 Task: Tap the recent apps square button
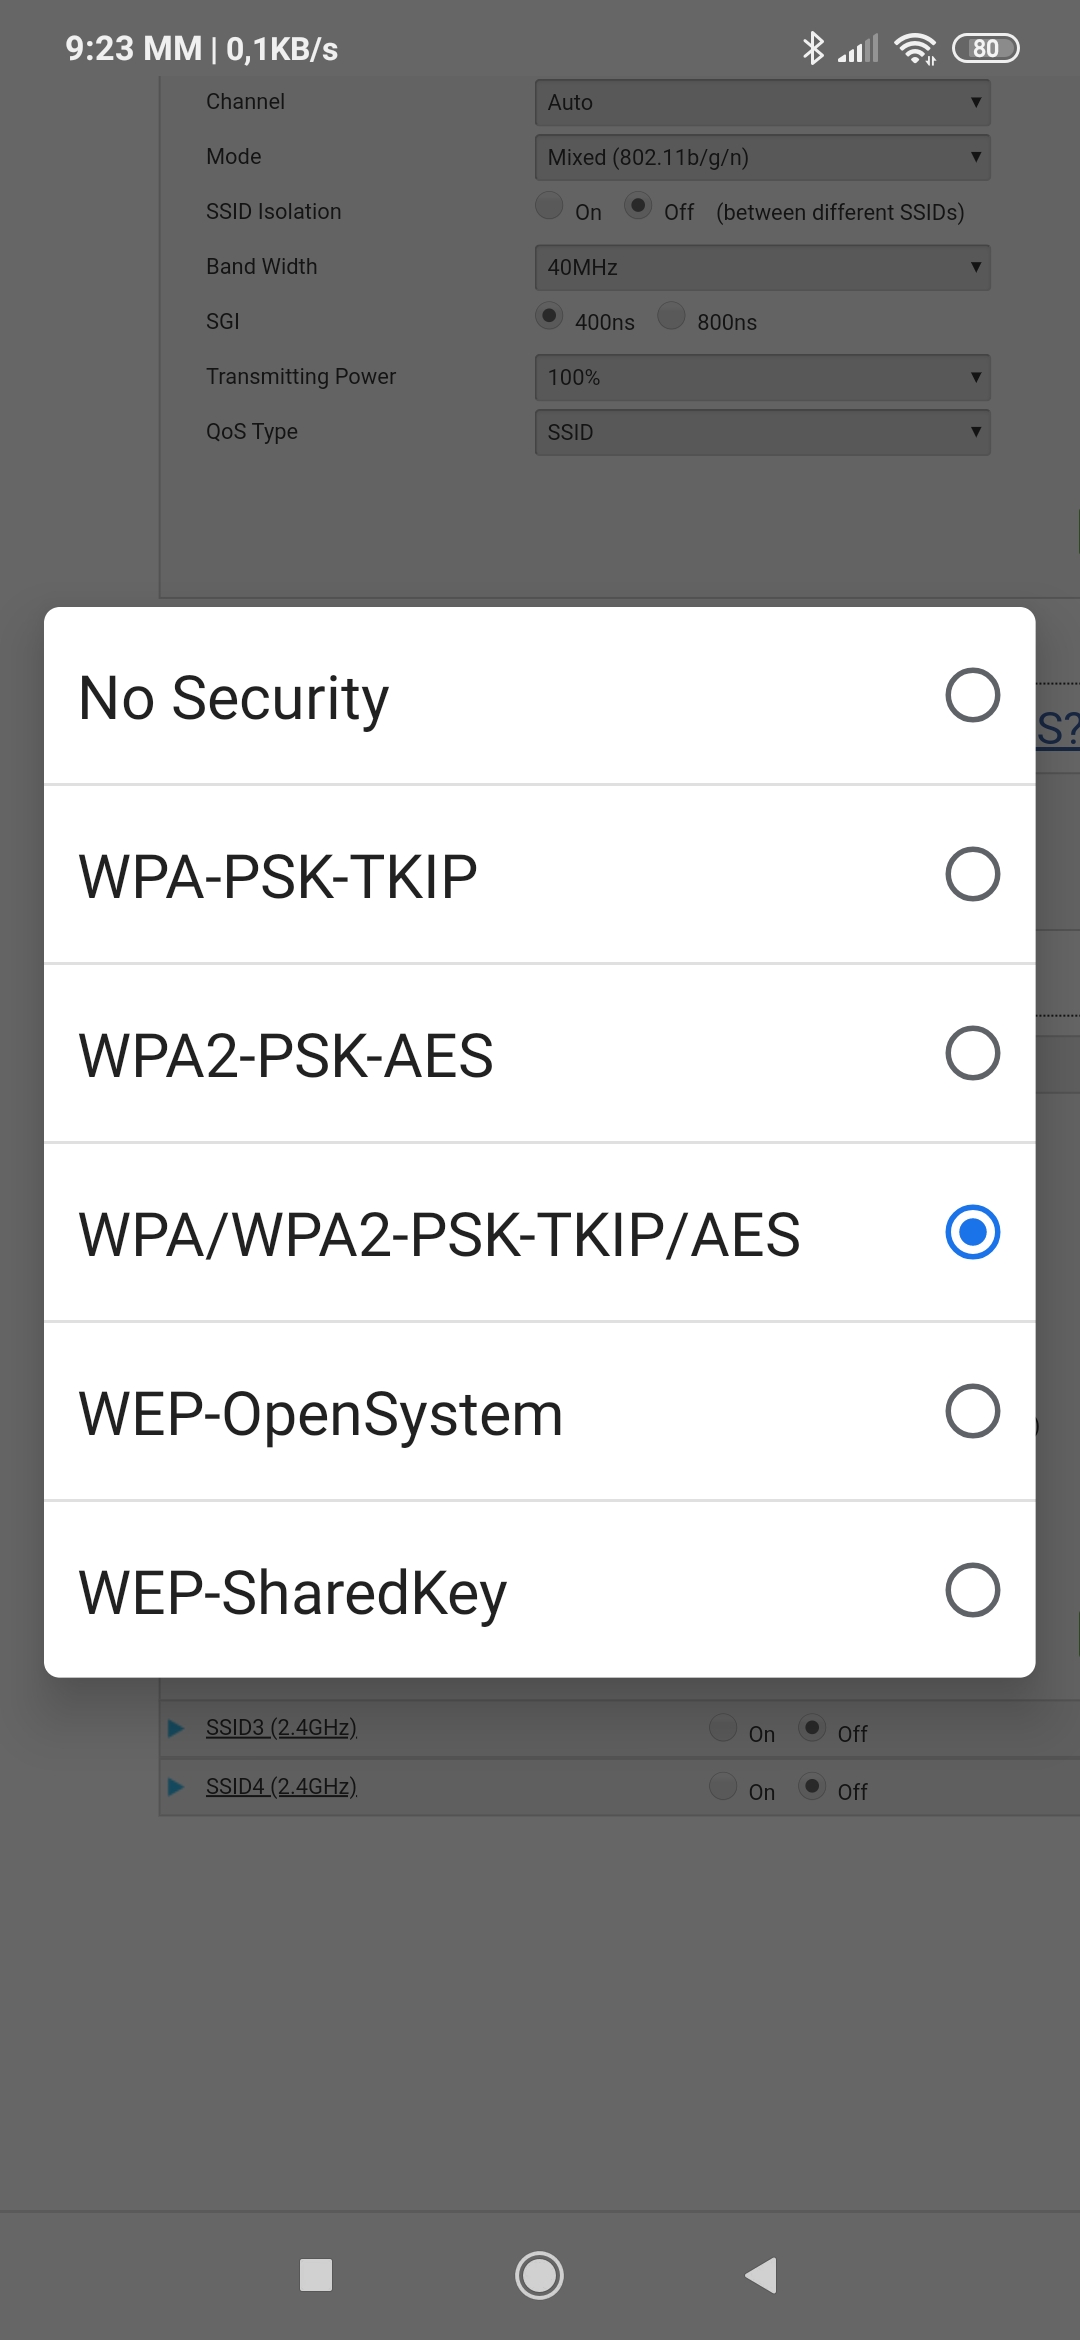316,2275
